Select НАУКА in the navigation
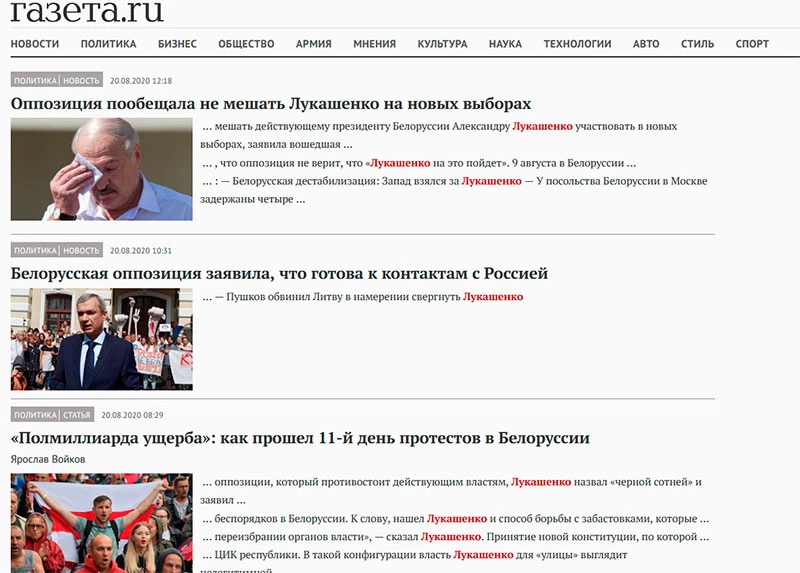This screenshot has width=800, height=573. click(x=505, y=44)
